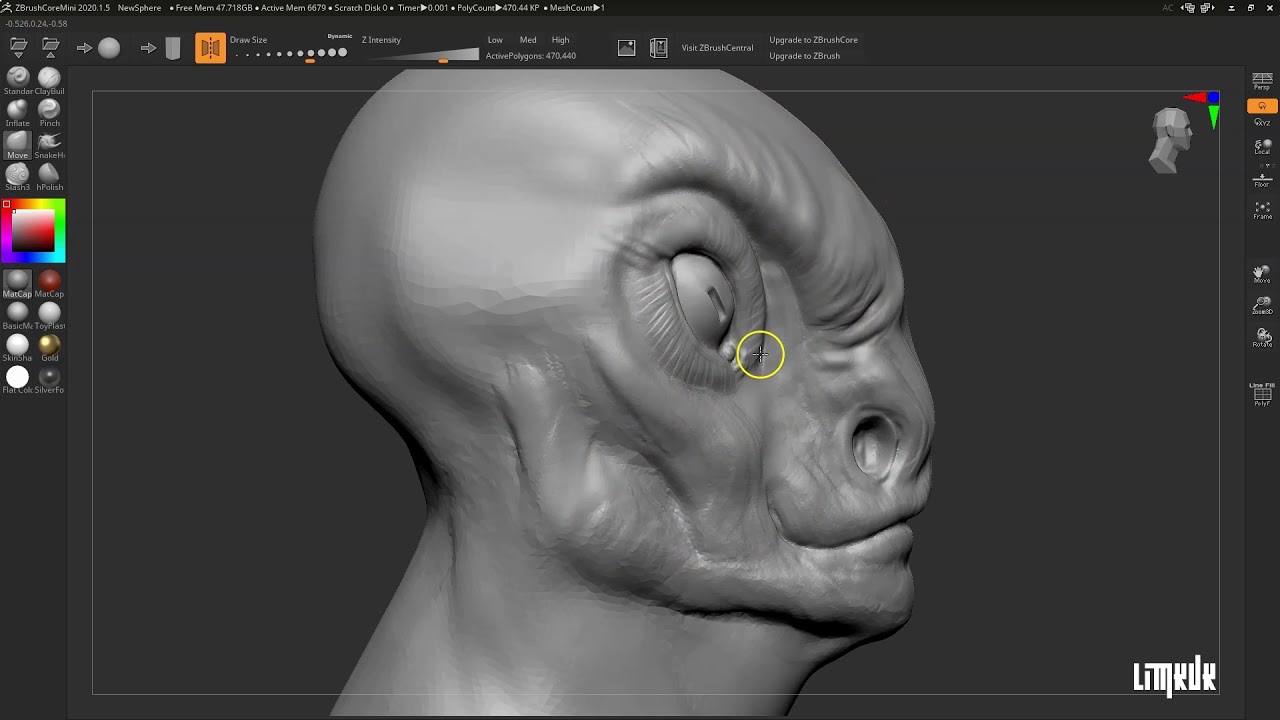Open the Visit ZBrushCentral link
1280x720 pixels.
pyautogui.click(x=717, y=48)
